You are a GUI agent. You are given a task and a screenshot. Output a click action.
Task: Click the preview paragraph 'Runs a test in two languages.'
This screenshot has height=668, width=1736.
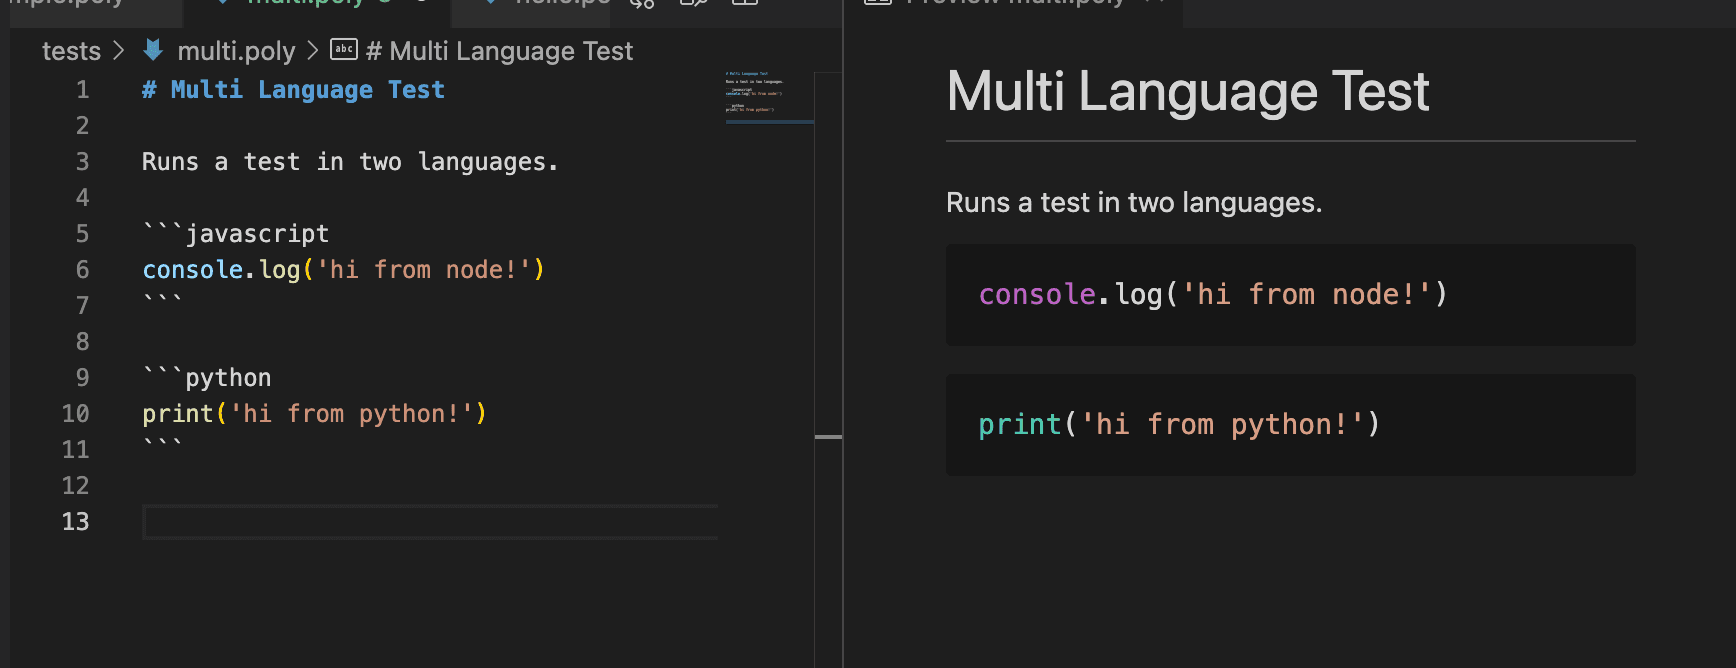[1134, 203]
